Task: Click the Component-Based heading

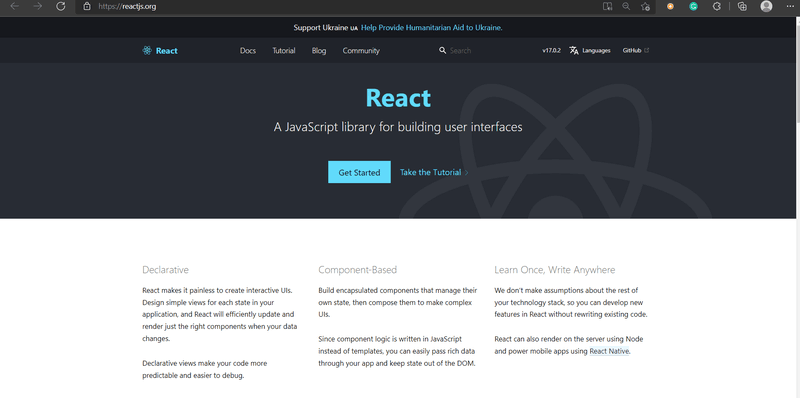Action: click(358, 269)
